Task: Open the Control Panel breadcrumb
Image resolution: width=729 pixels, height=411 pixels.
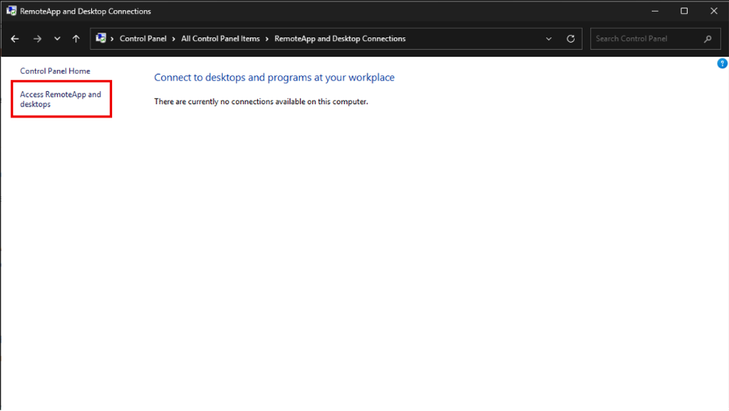Action: pyautogui.click(x=143, y=39)
